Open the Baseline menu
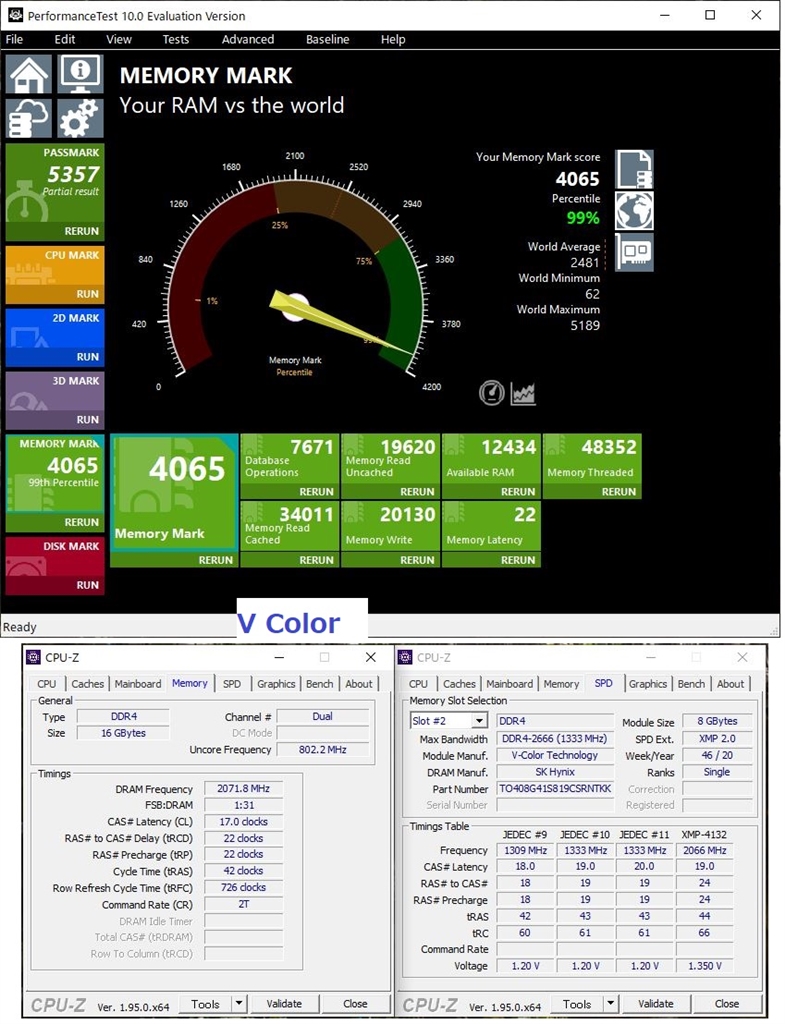 327,39
